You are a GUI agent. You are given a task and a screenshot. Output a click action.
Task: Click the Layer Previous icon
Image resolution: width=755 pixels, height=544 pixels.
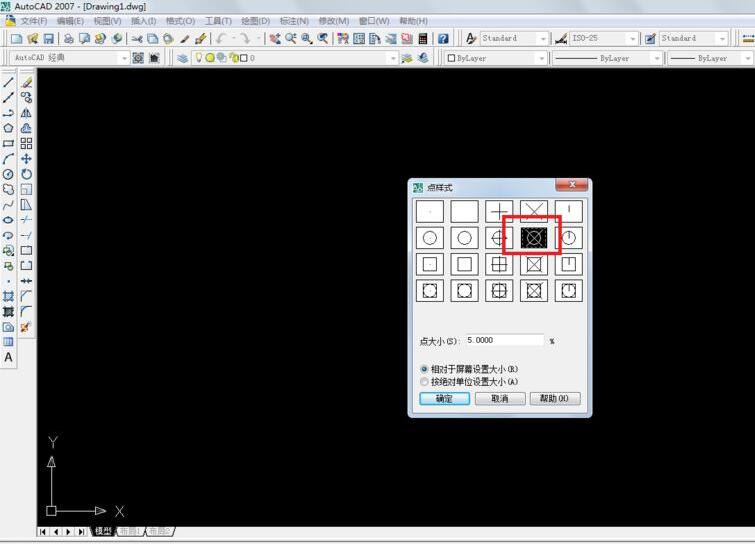coord(423,58)
